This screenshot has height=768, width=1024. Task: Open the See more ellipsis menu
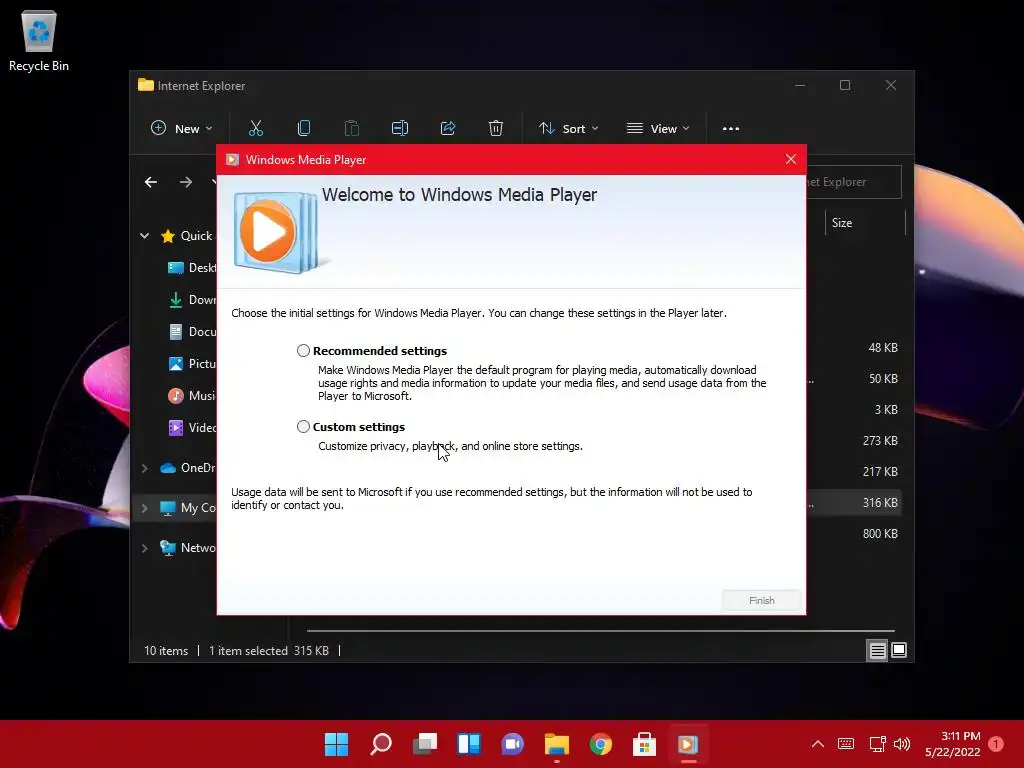pos(731,129)
